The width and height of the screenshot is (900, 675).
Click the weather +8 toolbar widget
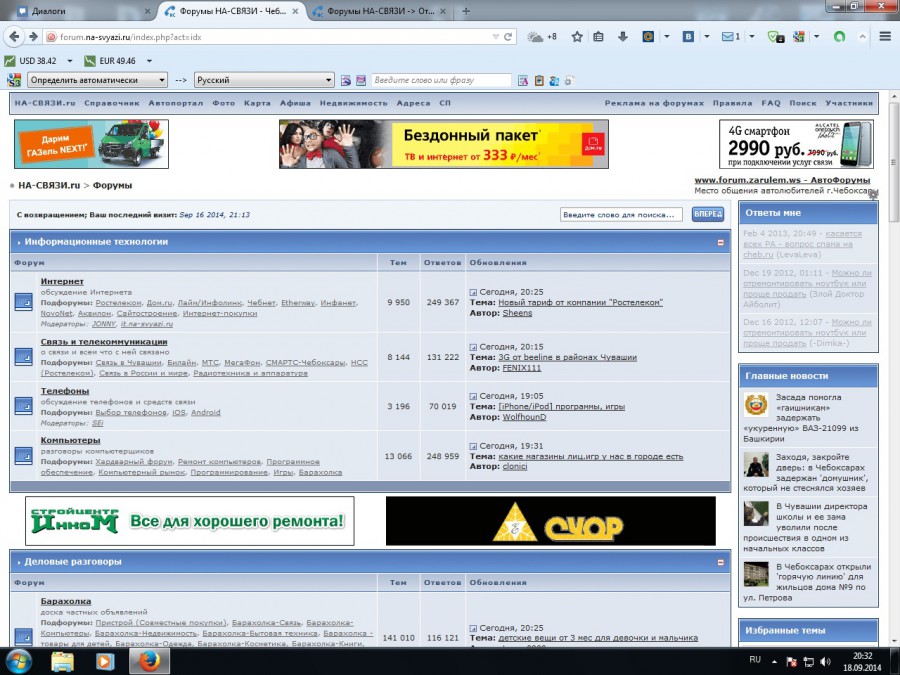(542, 37)
